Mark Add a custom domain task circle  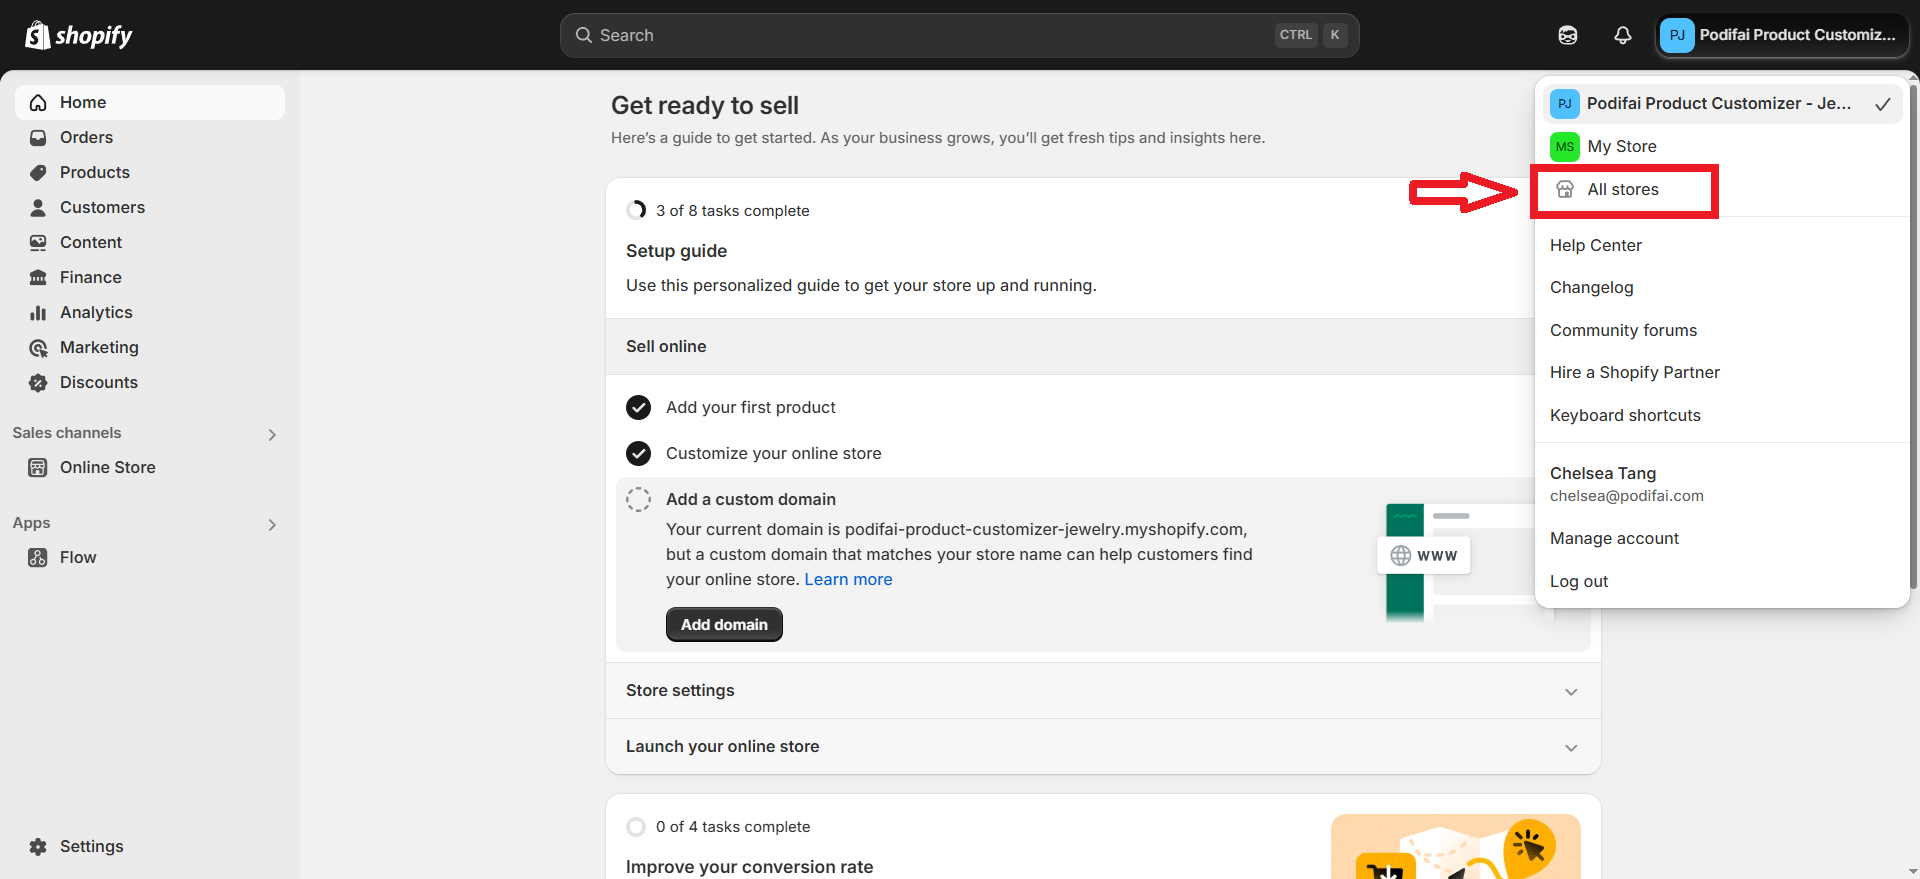point(638,499)
